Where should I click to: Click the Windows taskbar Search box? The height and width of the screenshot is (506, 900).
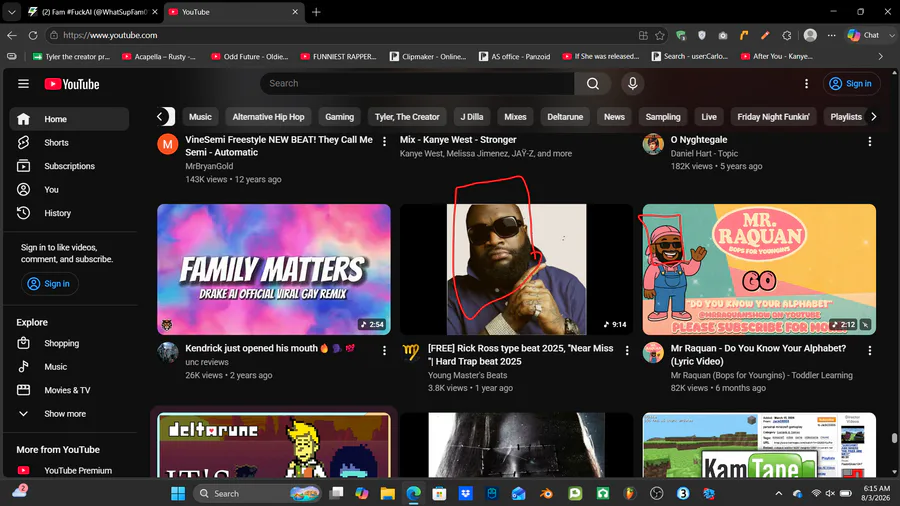tap(257, 493)
